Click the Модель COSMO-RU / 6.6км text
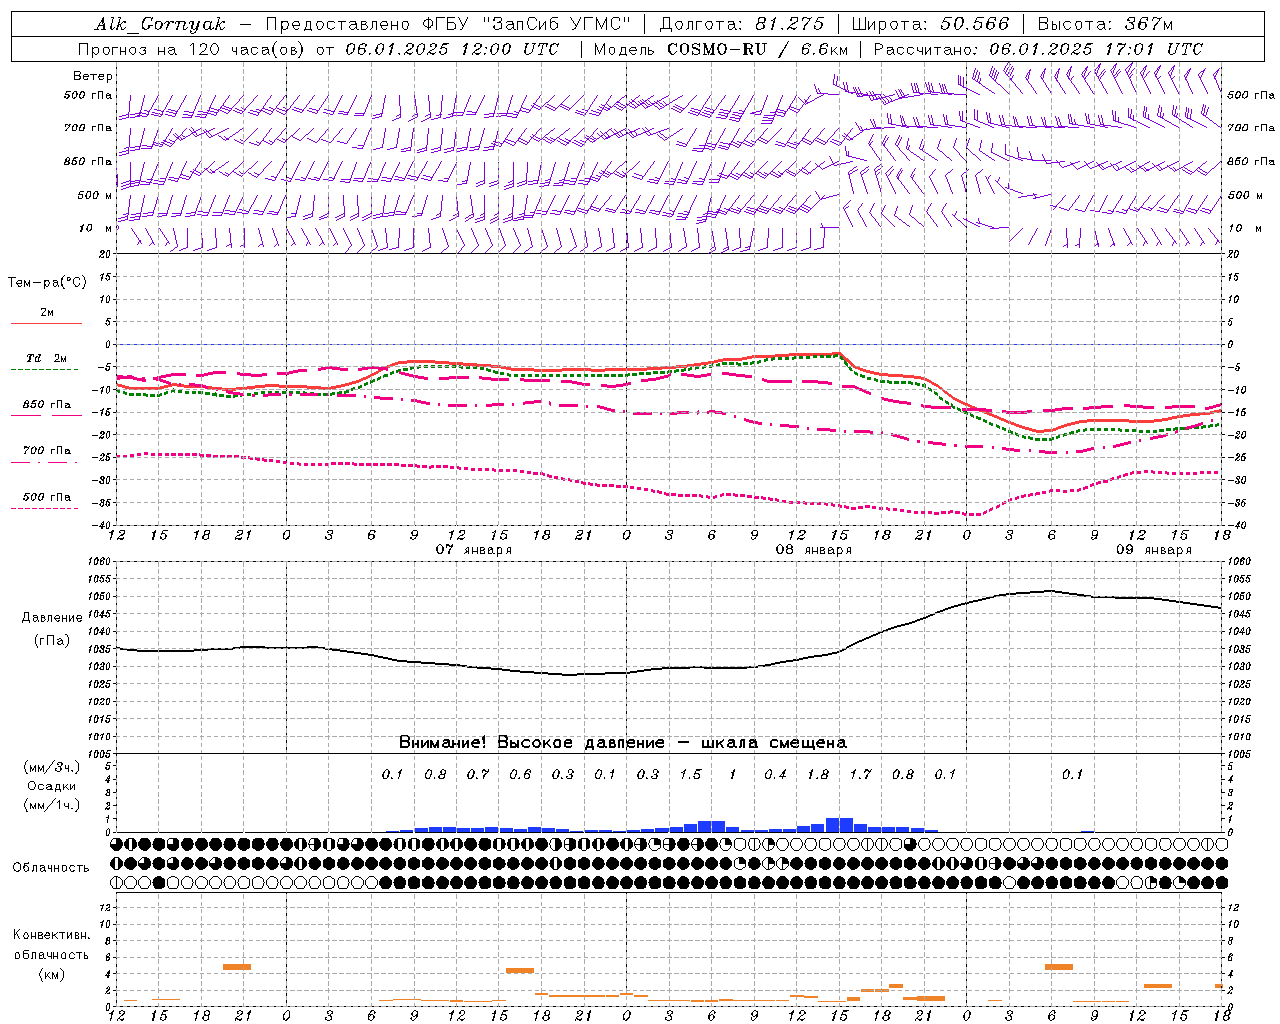The width and height of the screenshot is (1280, 1024). [721, 49]
